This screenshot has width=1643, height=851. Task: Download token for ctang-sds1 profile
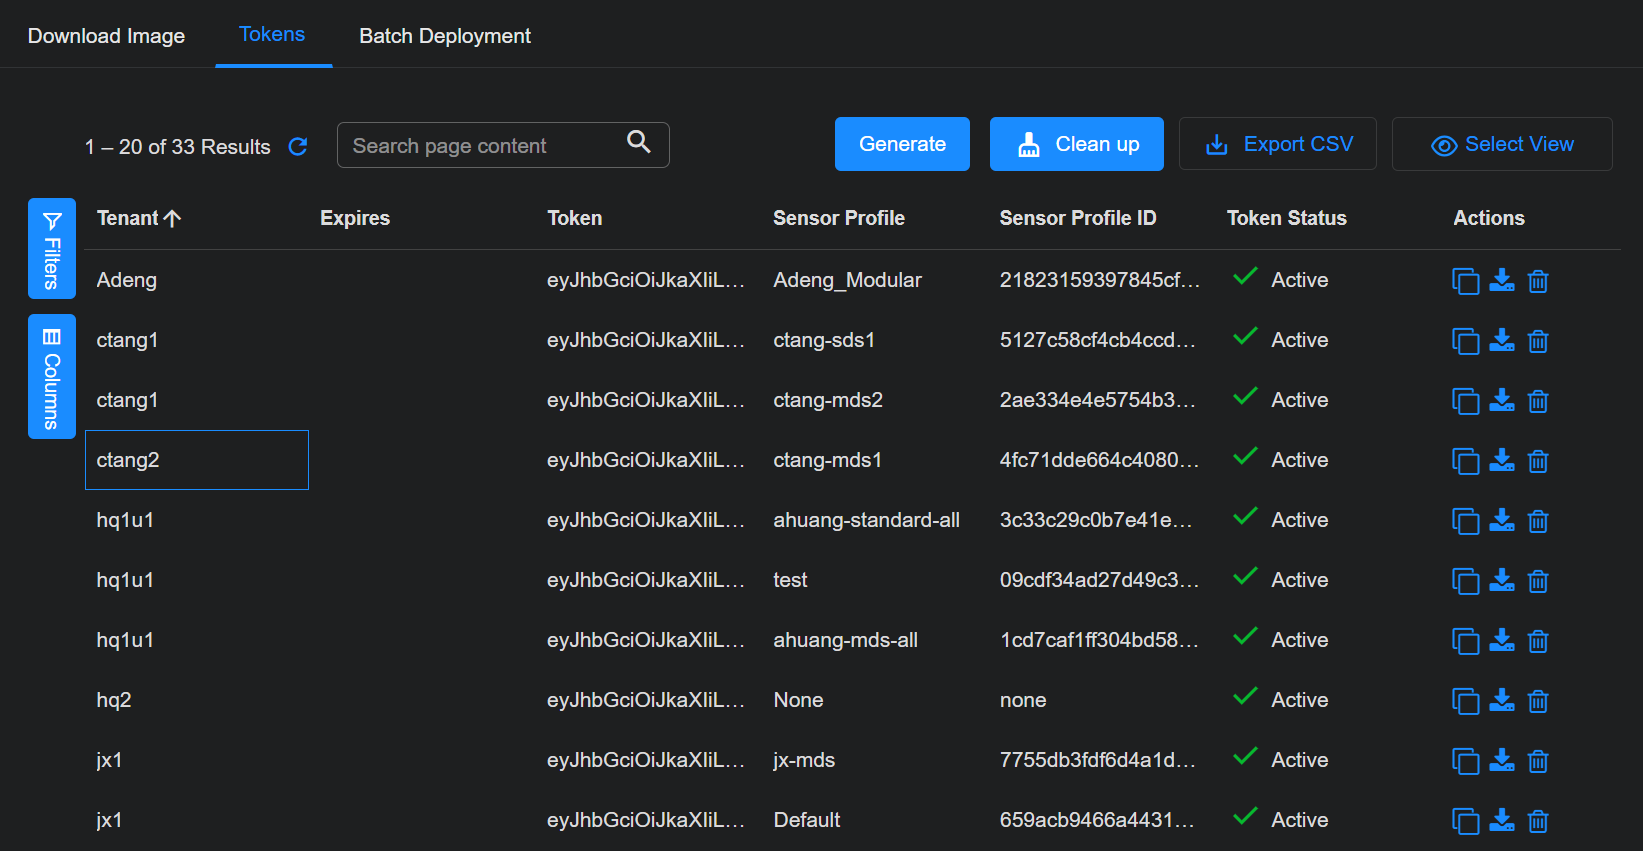point(1501,341)
